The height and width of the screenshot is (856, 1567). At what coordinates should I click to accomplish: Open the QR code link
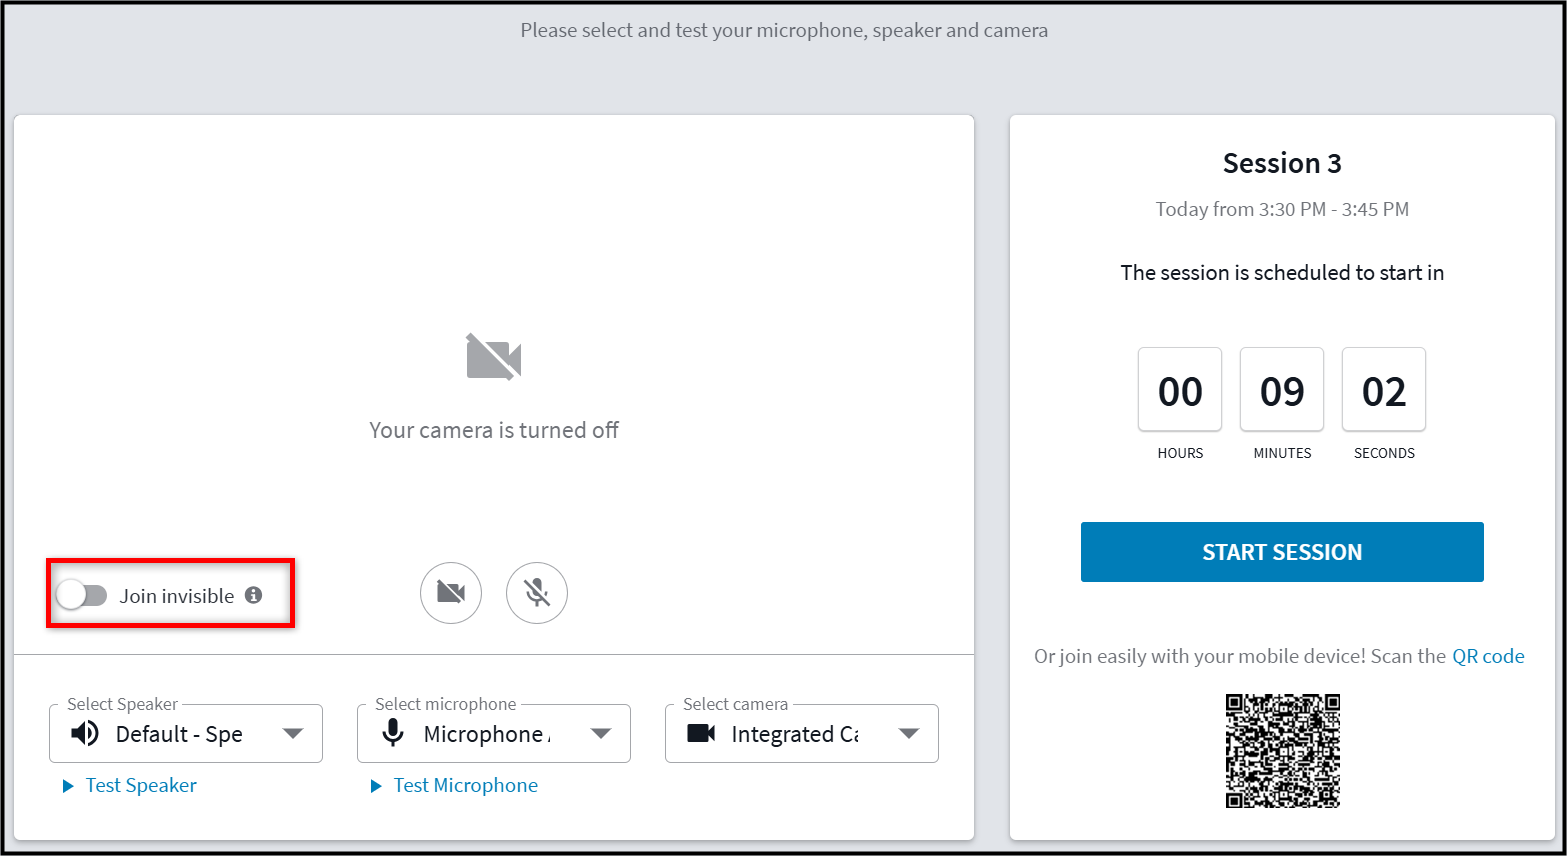[x=1488, y=656]
